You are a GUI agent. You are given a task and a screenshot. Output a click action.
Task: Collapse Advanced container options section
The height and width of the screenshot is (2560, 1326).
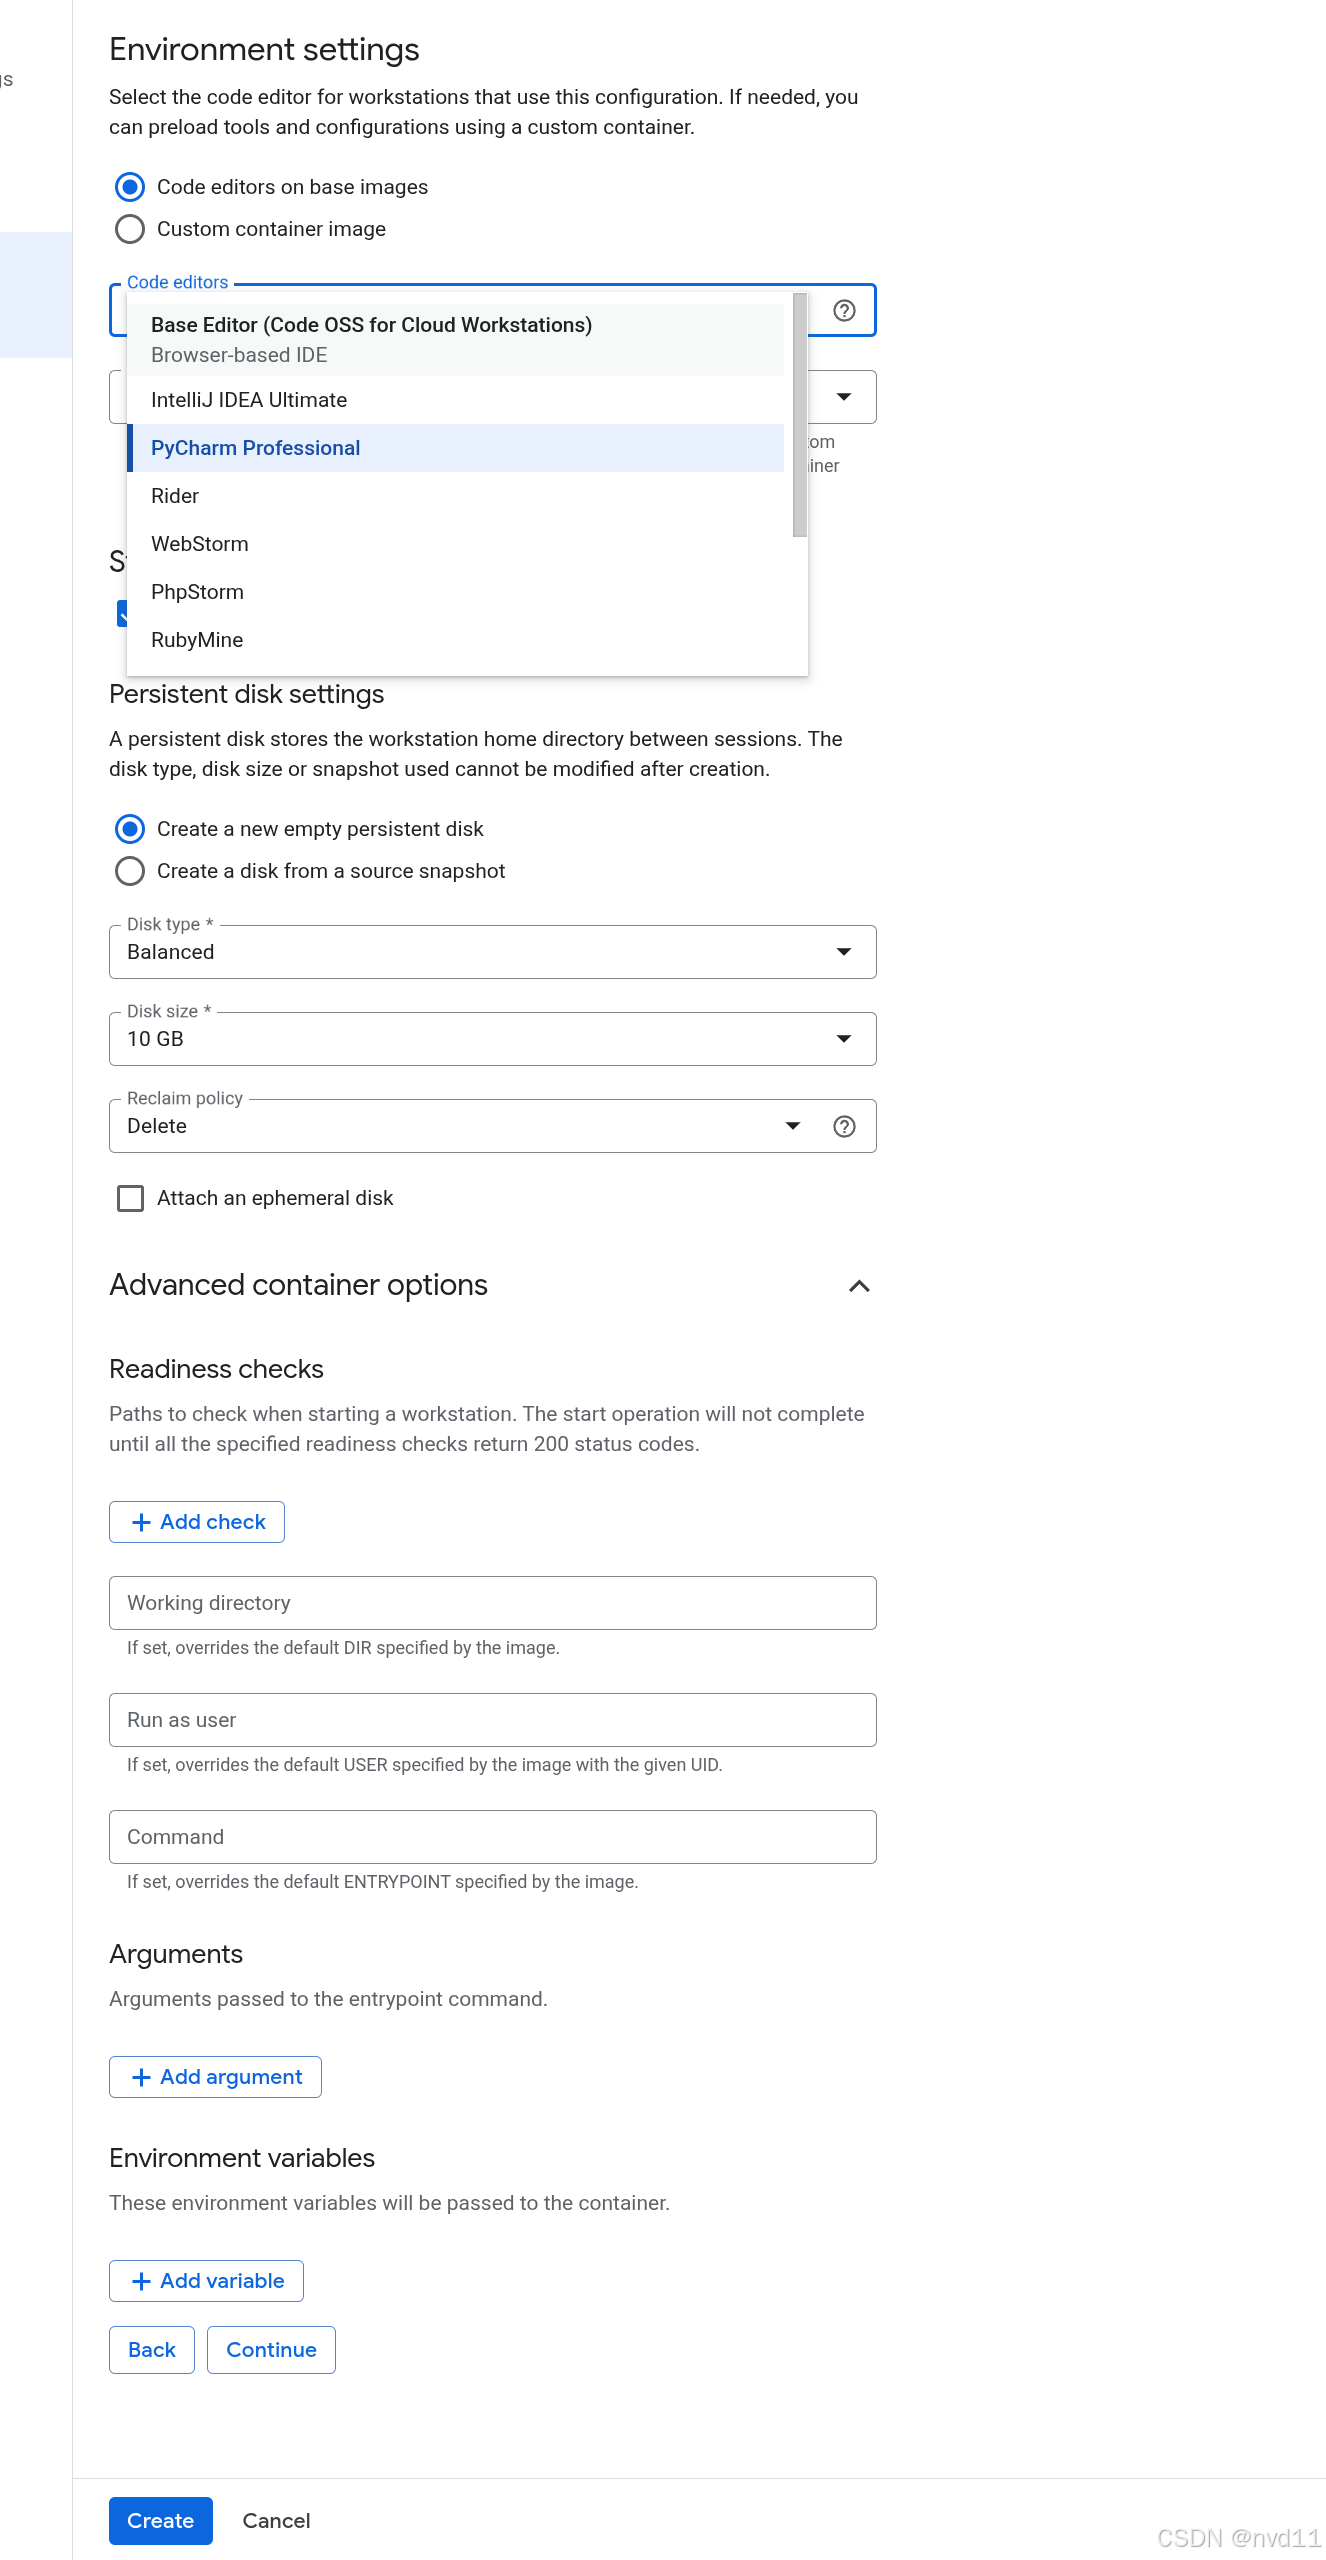859,1286
